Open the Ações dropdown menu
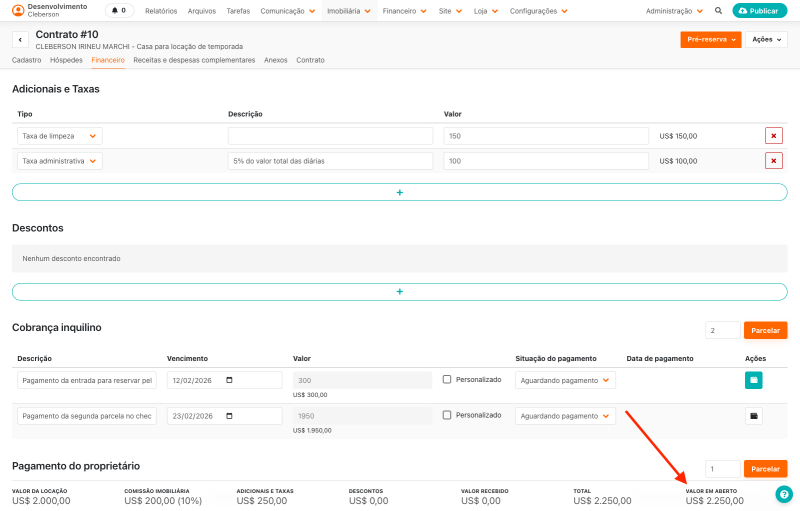This screenshot has height=511, width=800. (766, 40)
